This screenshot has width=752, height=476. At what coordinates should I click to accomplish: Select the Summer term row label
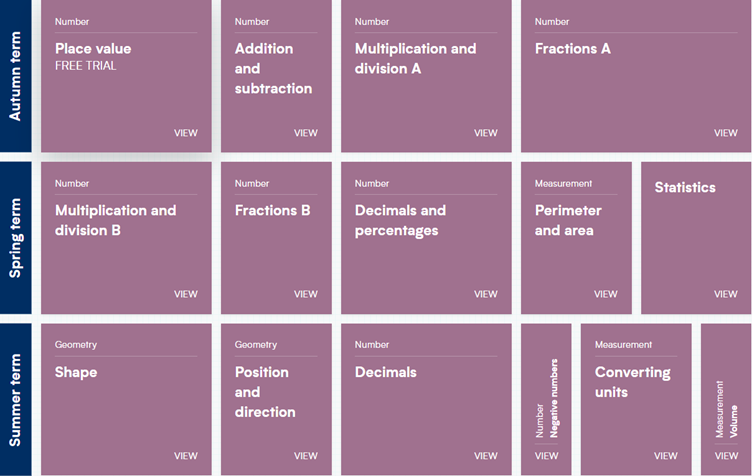point(15,399)
